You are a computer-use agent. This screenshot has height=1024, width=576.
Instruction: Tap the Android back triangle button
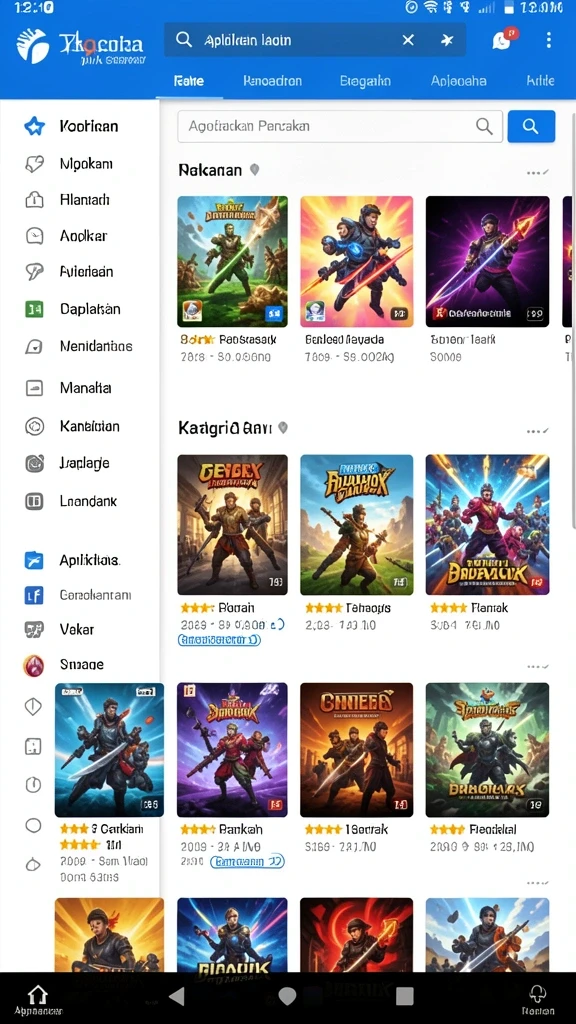pos(176,996)
